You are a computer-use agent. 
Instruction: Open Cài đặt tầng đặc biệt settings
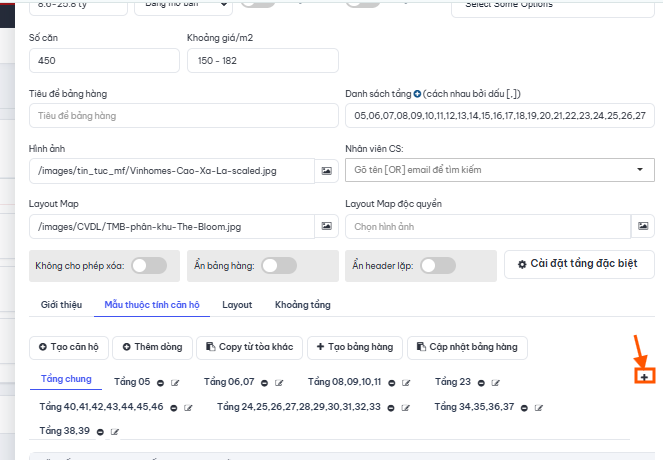point(579,264)
